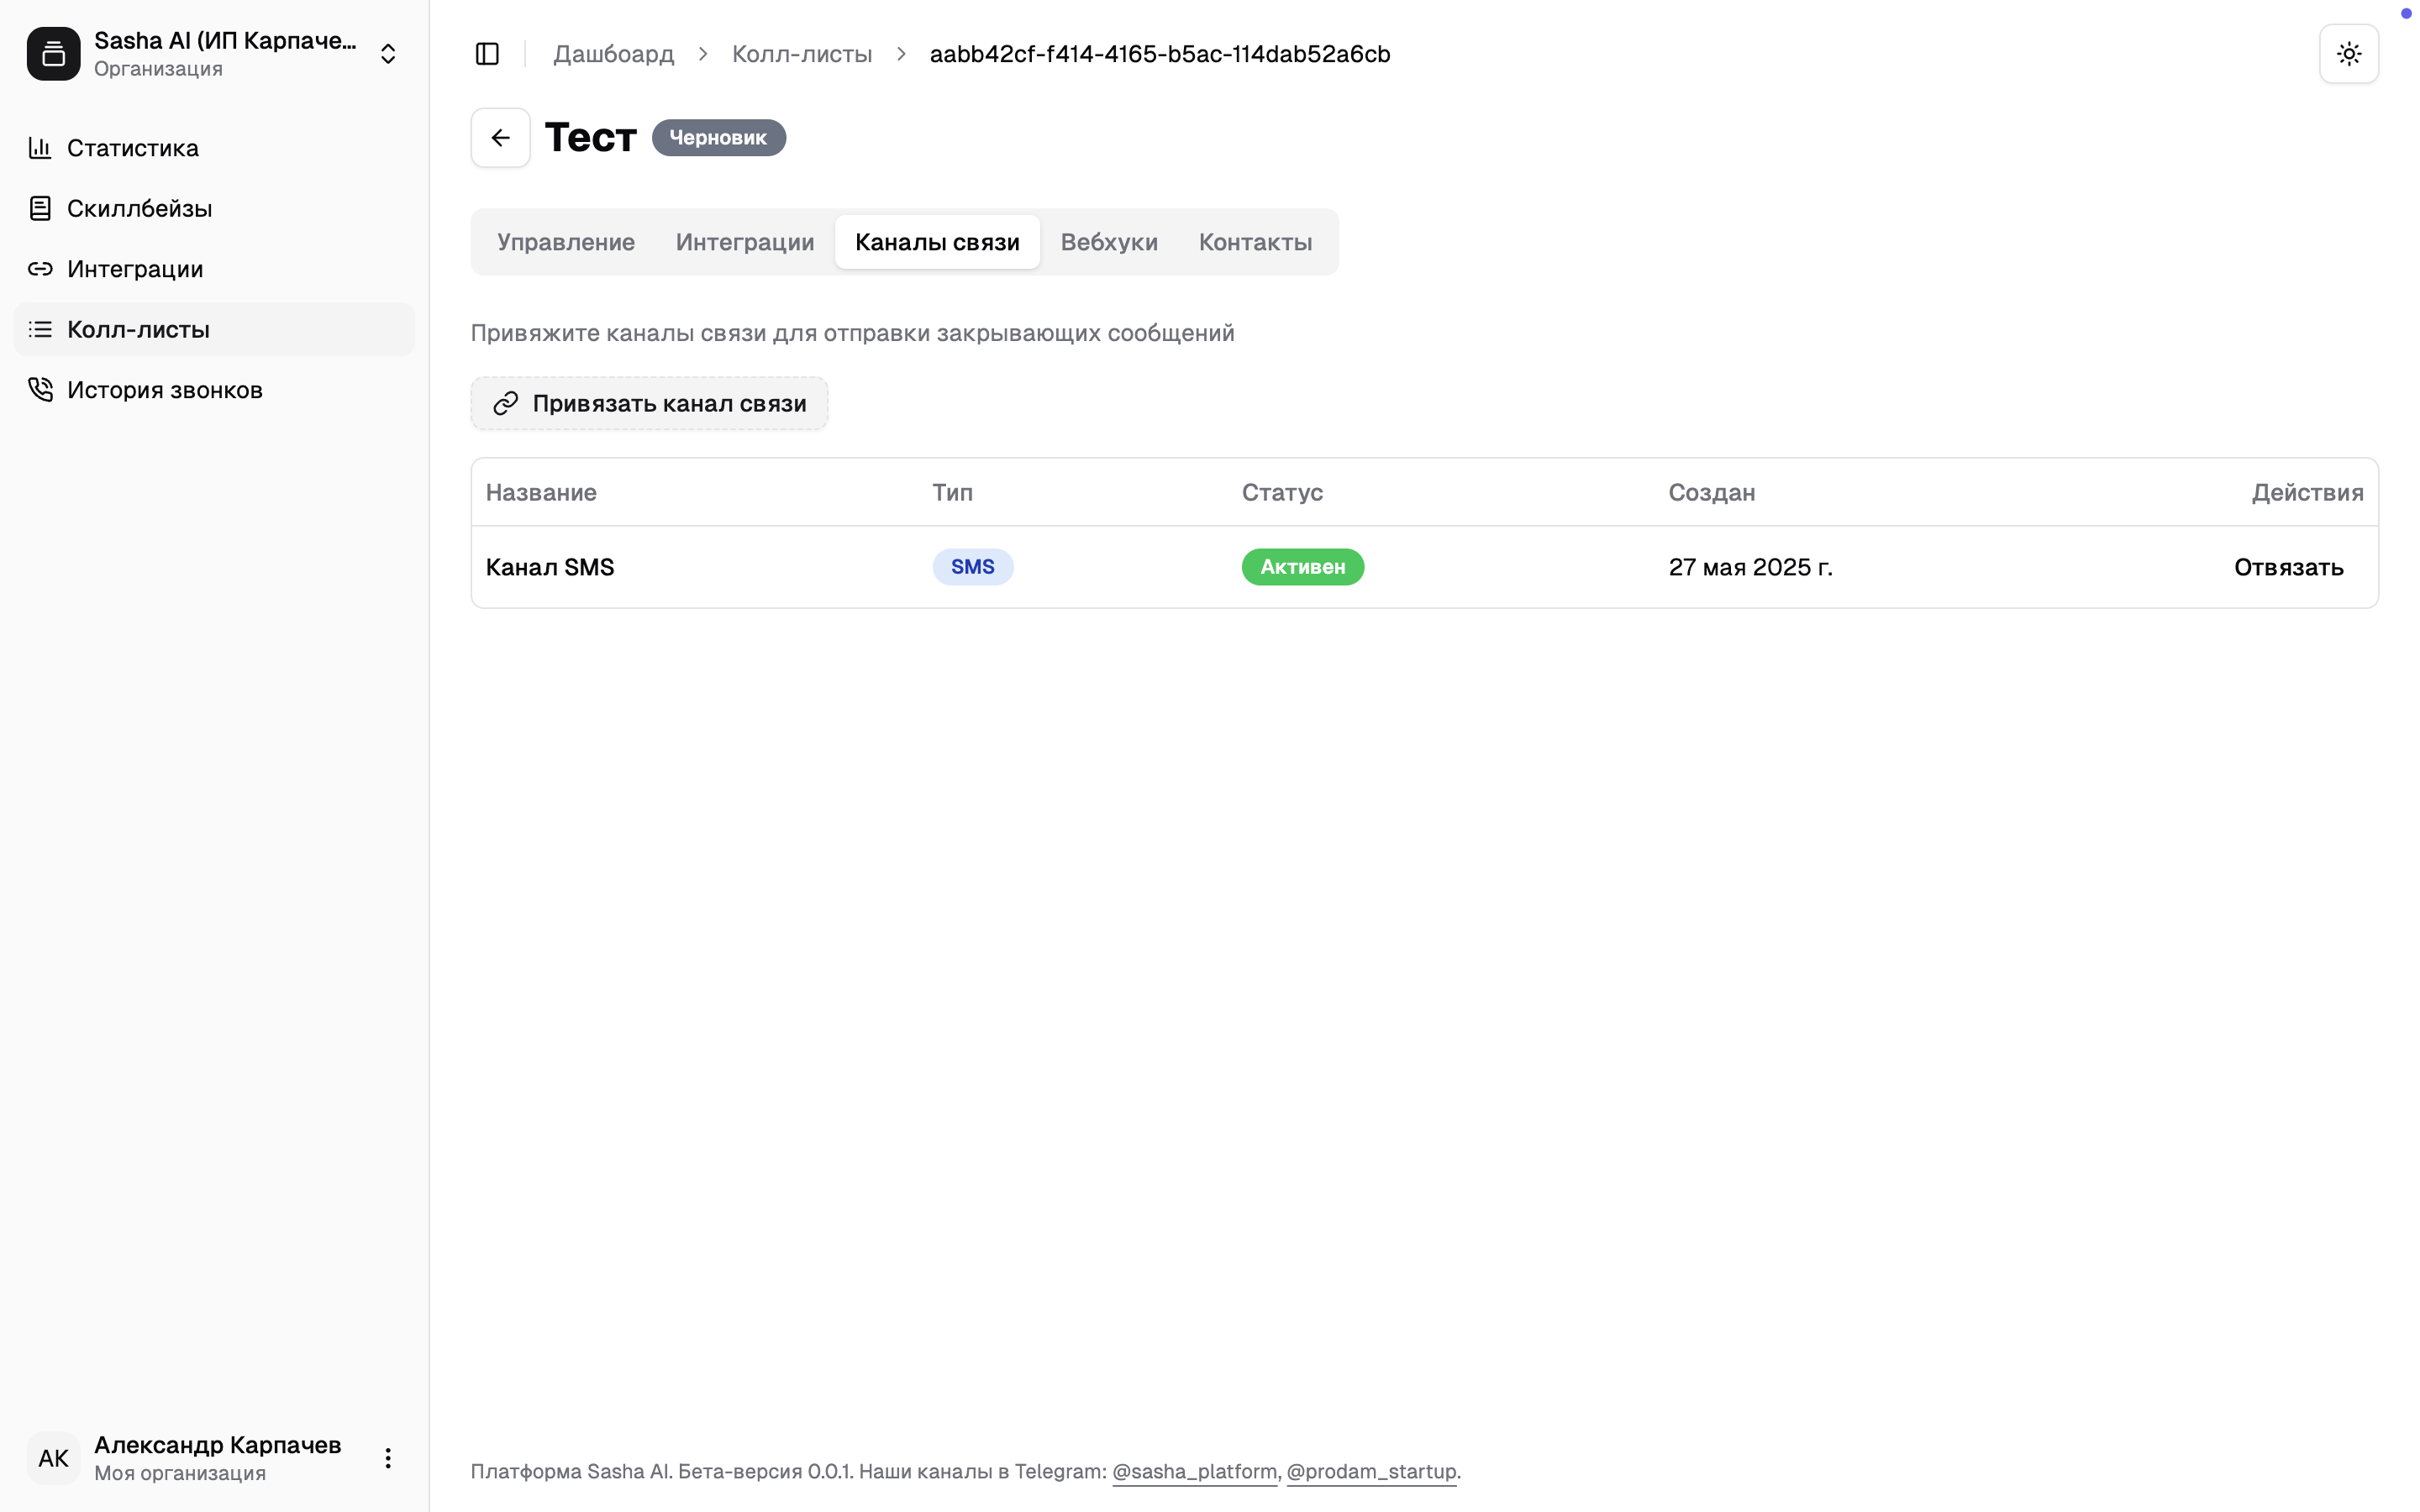Click the back arrow button

point(500,138)
